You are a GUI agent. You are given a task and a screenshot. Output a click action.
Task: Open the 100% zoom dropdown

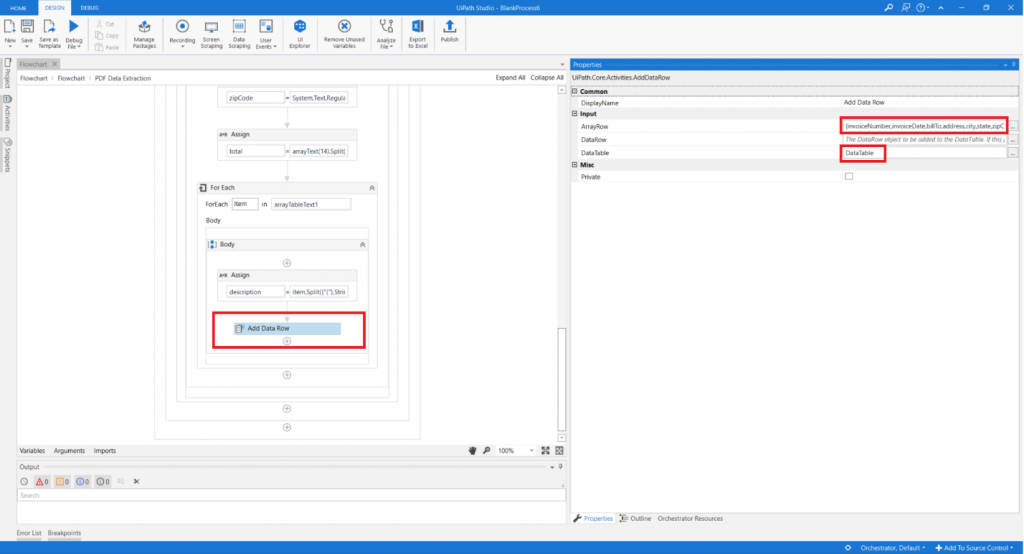click(x=515, y=451)
